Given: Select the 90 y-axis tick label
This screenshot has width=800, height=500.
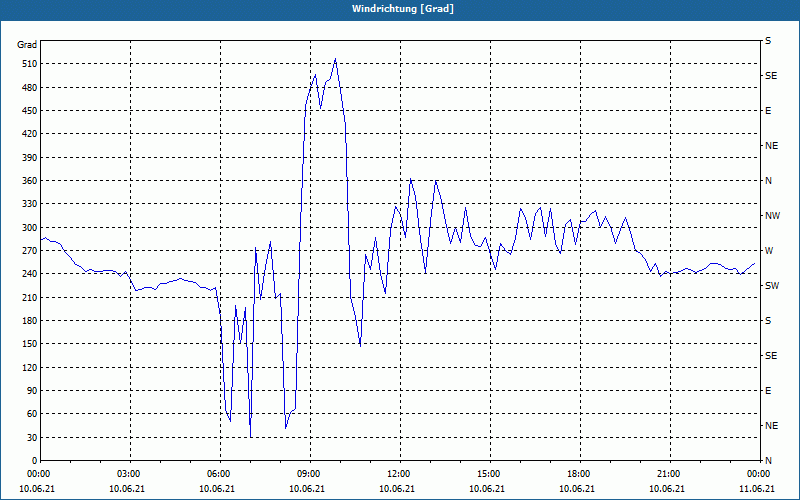Looking at the screenshot, I should [31, 391].
